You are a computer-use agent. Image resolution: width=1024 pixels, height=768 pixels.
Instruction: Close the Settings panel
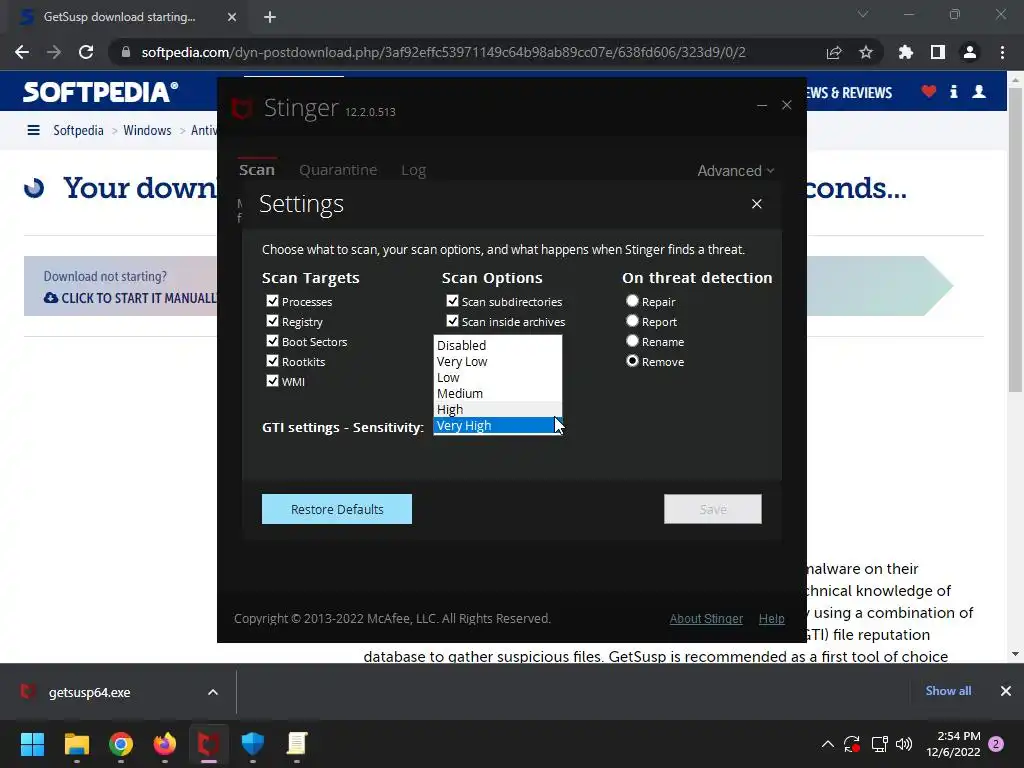click(756, 204)
